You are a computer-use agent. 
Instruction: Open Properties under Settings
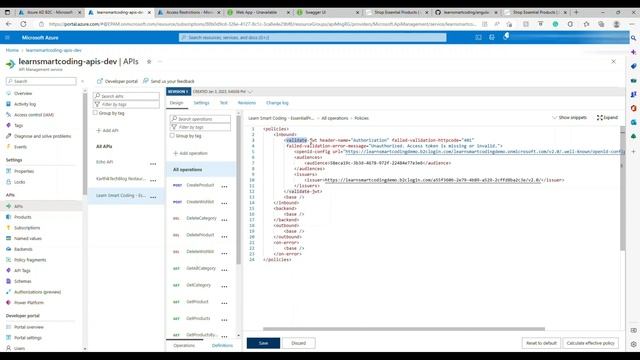24,171
